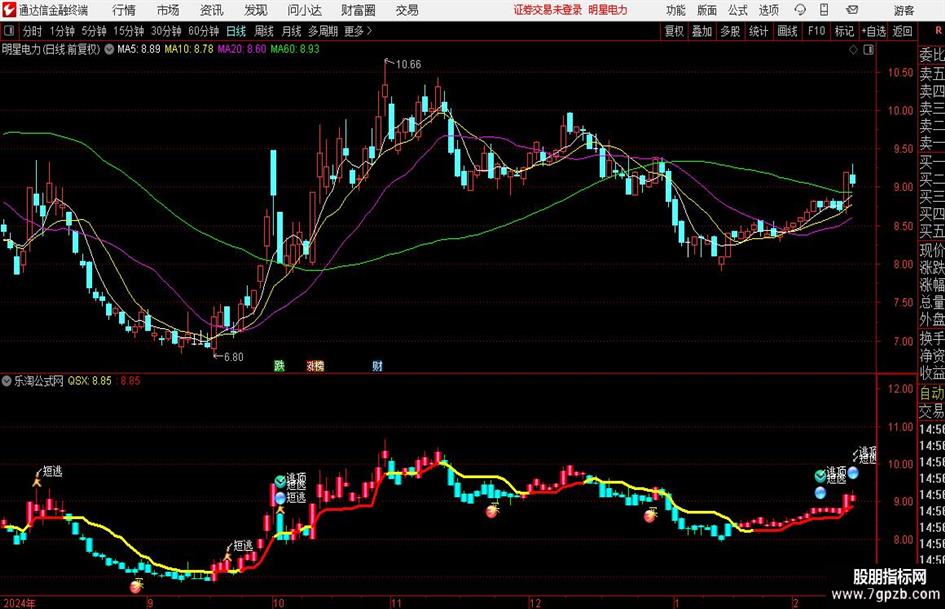Open the 资讯 menu
Image resolution: width=945 pixels, height=609 pixels.
212,10
